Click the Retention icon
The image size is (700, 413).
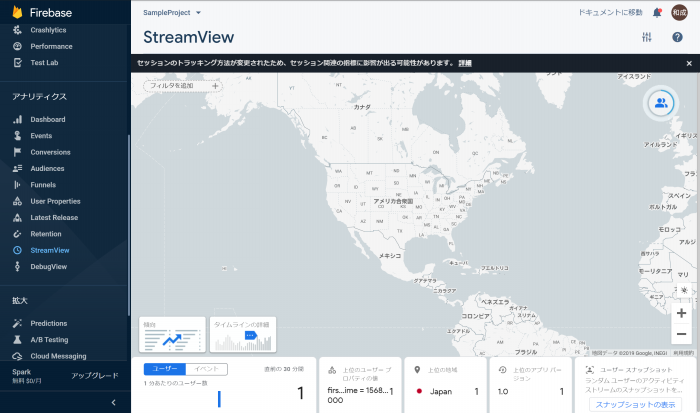point(17,234)
